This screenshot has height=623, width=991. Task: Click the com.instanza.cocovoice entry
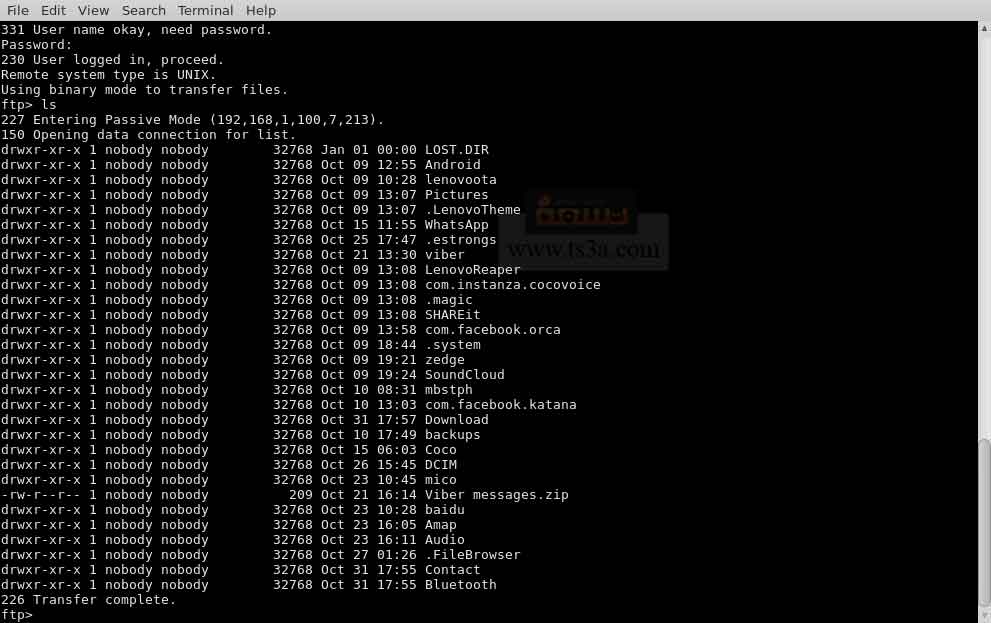513,285
